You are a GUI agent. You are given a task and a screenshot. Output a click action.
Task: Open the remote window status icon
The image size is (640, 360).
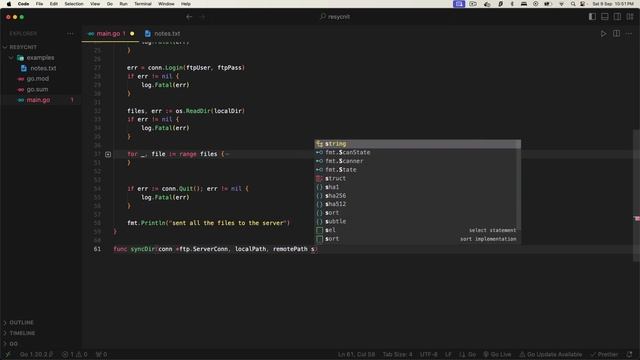[x=7, y=354]
